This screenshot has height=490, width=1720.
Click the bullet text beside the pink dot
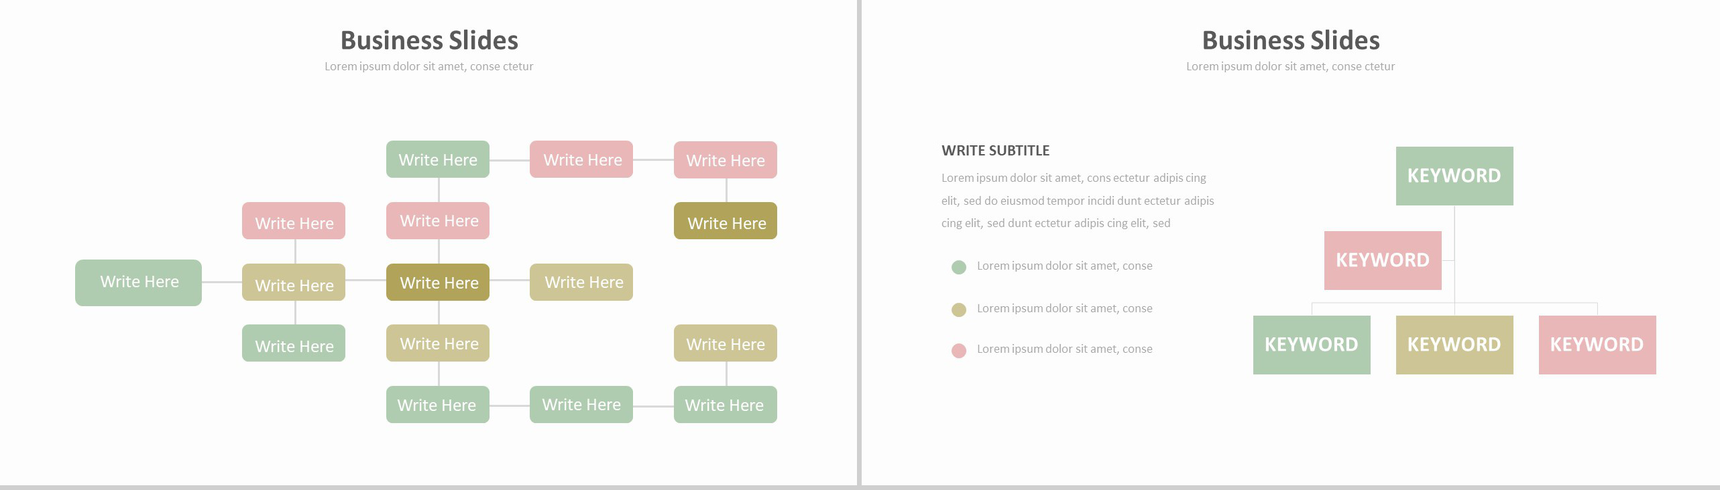pos(1064,349)
